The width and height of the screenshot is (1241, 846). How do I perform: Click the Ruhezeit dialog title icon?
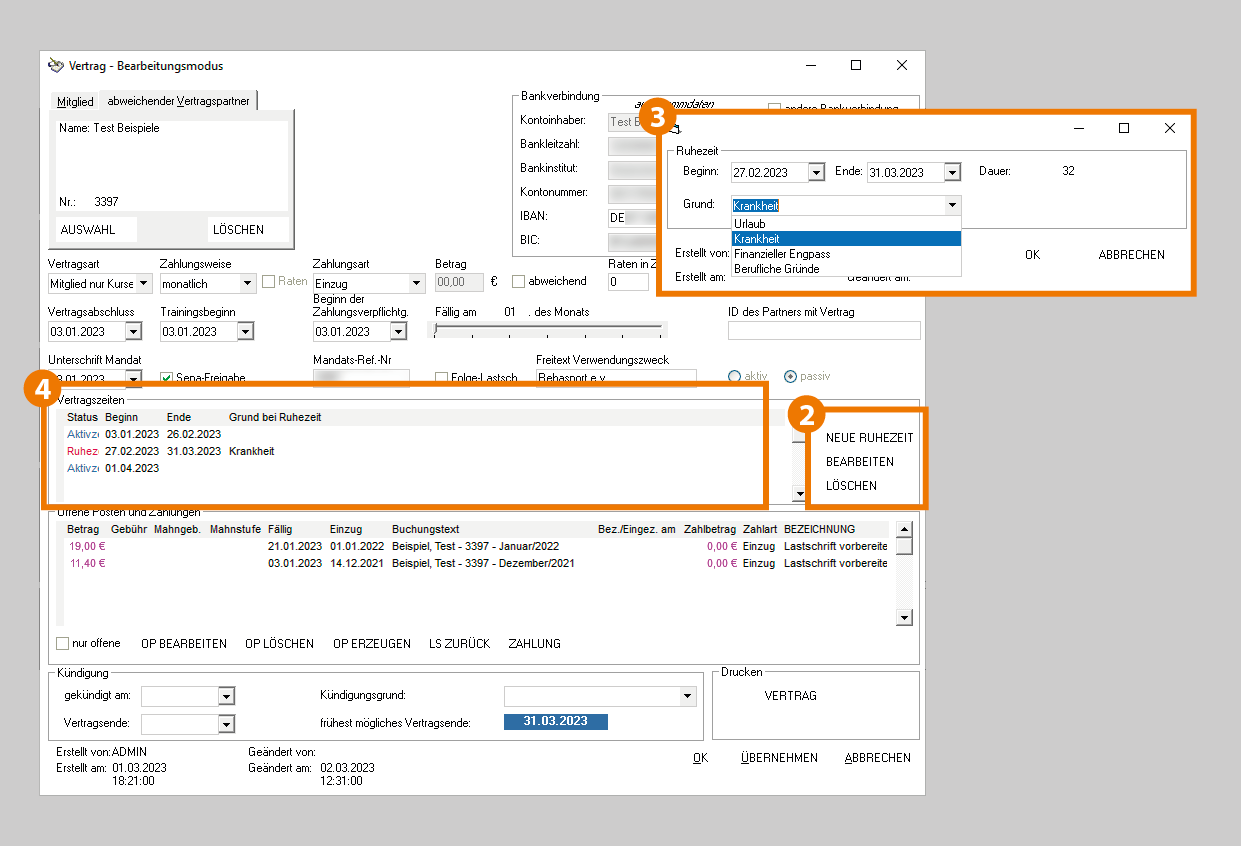coord(676,128)
